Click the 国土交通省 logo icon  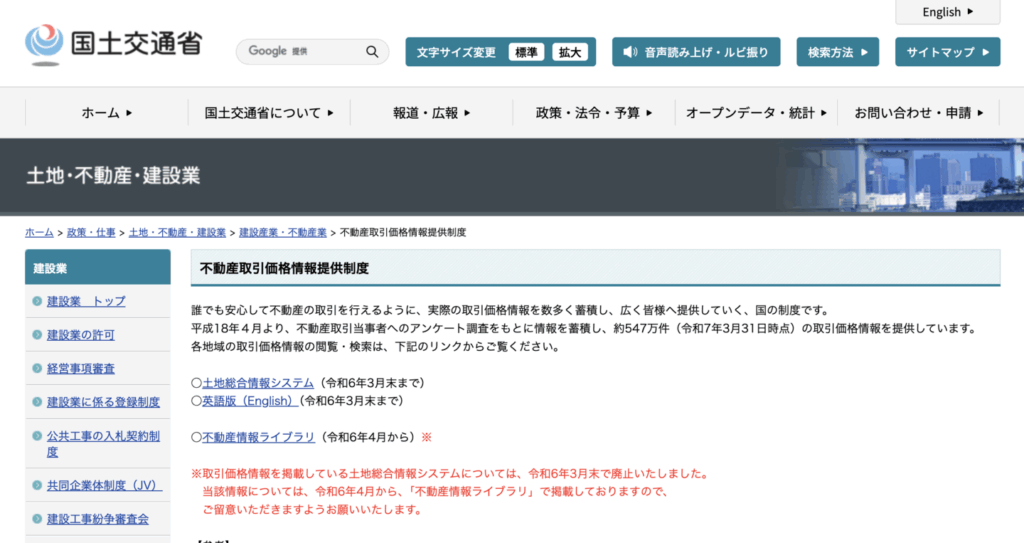(44, 42)
